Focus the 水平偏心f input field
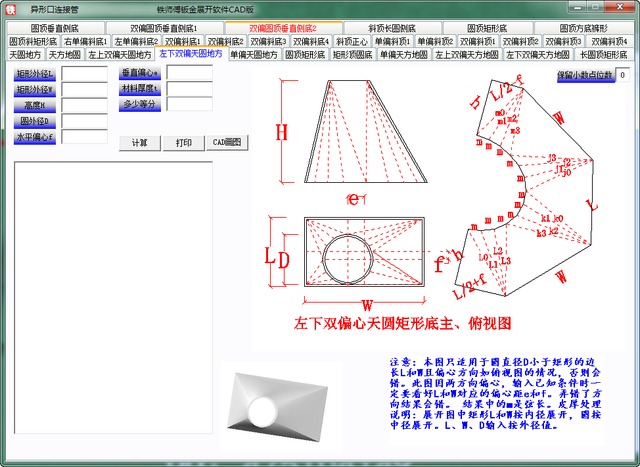The height and width of the screenshot is (467, 640). coord(84,136)
